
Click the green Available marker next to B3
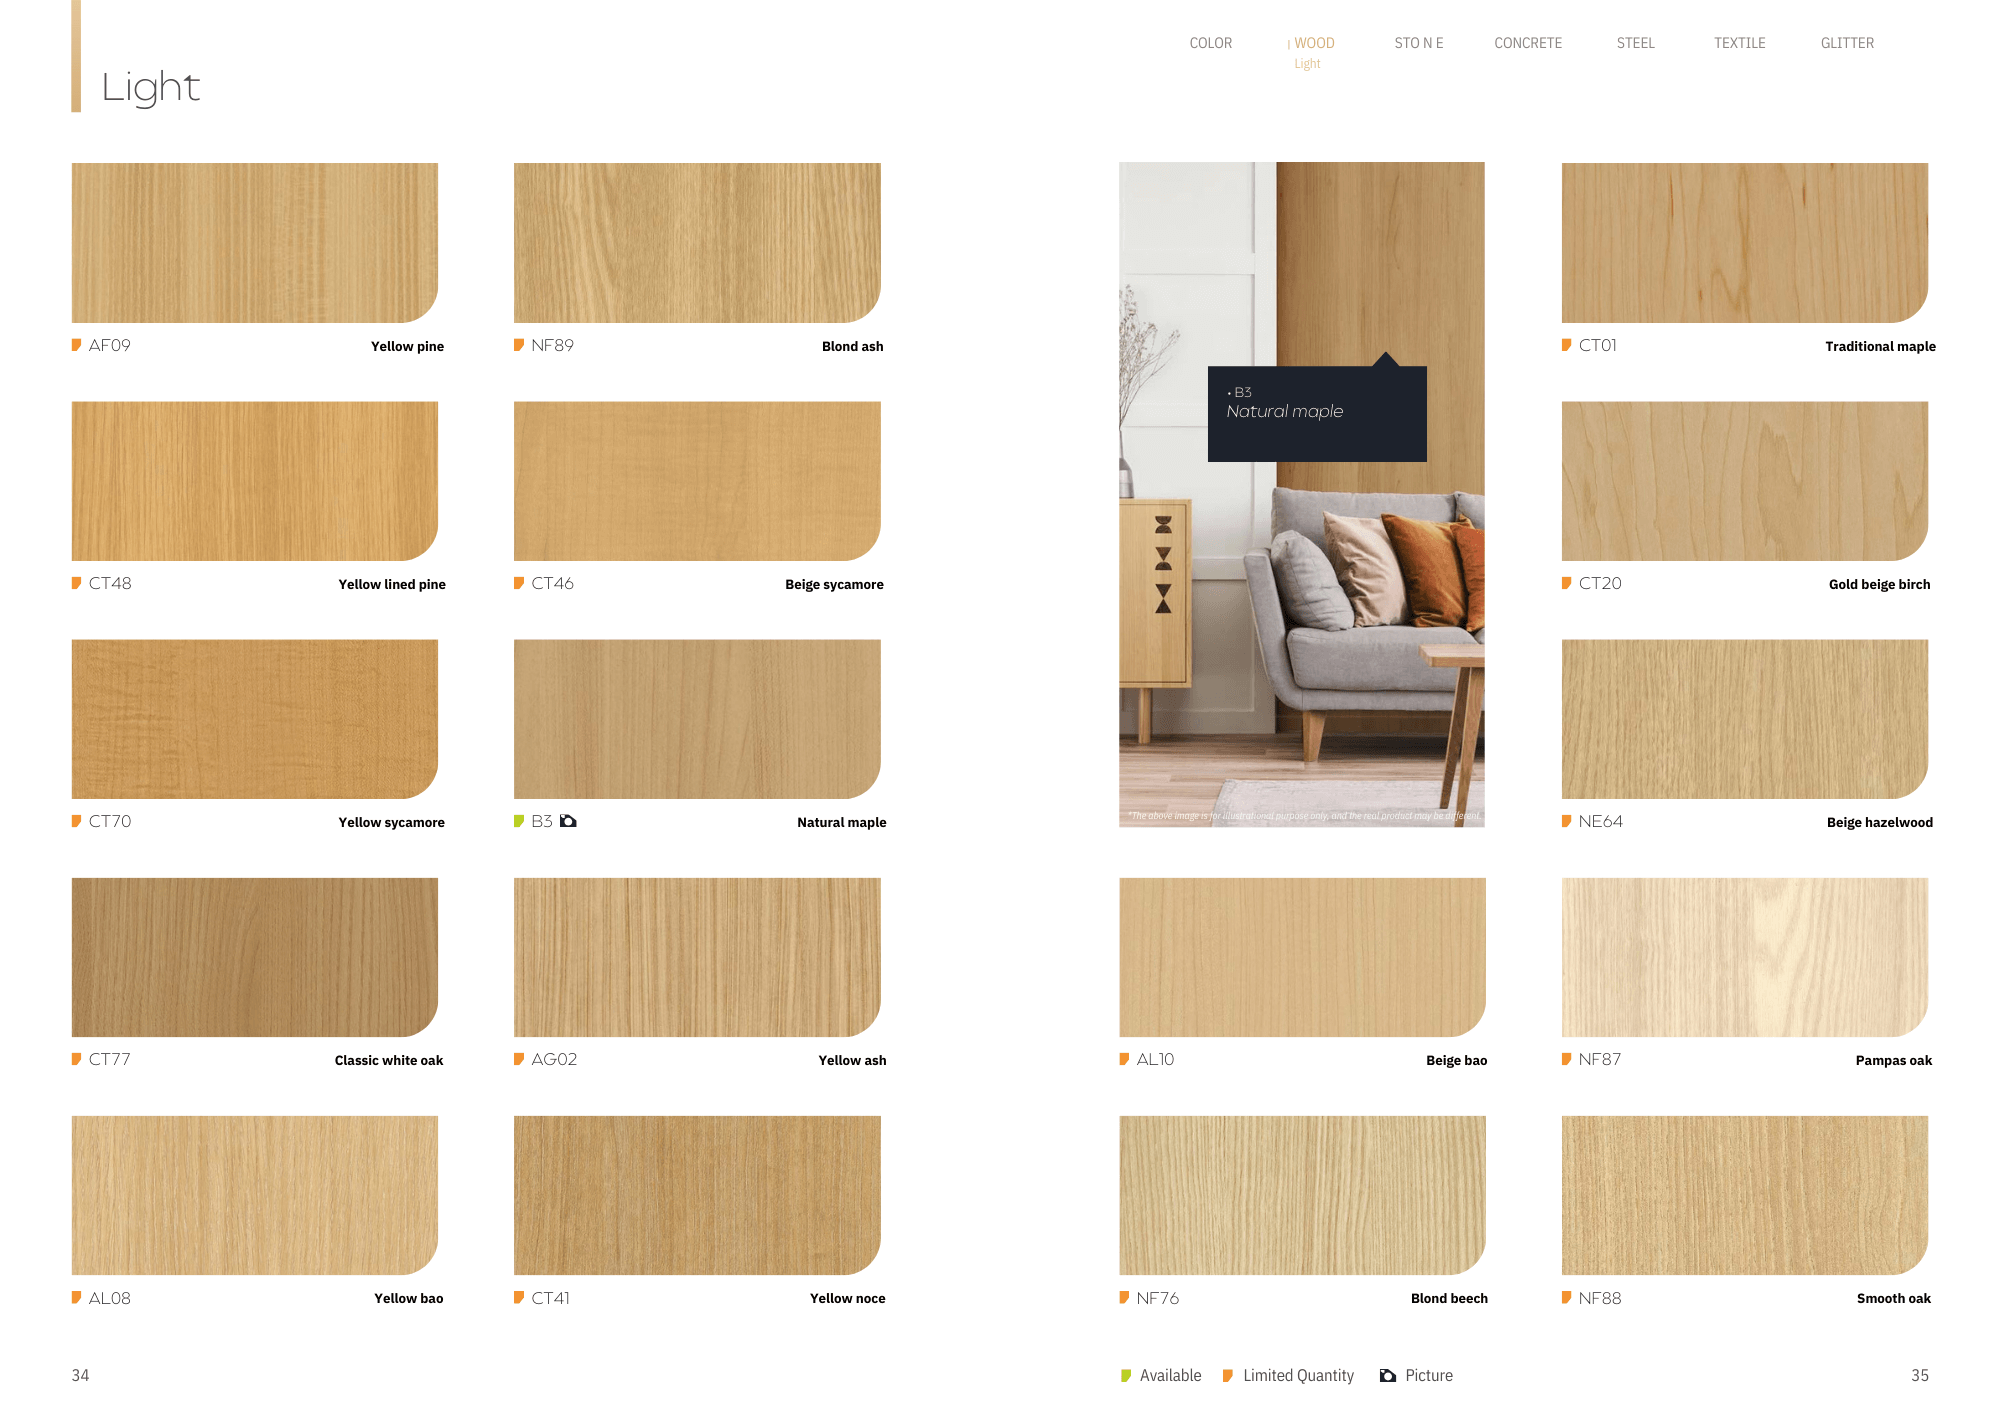coord(519,821)
